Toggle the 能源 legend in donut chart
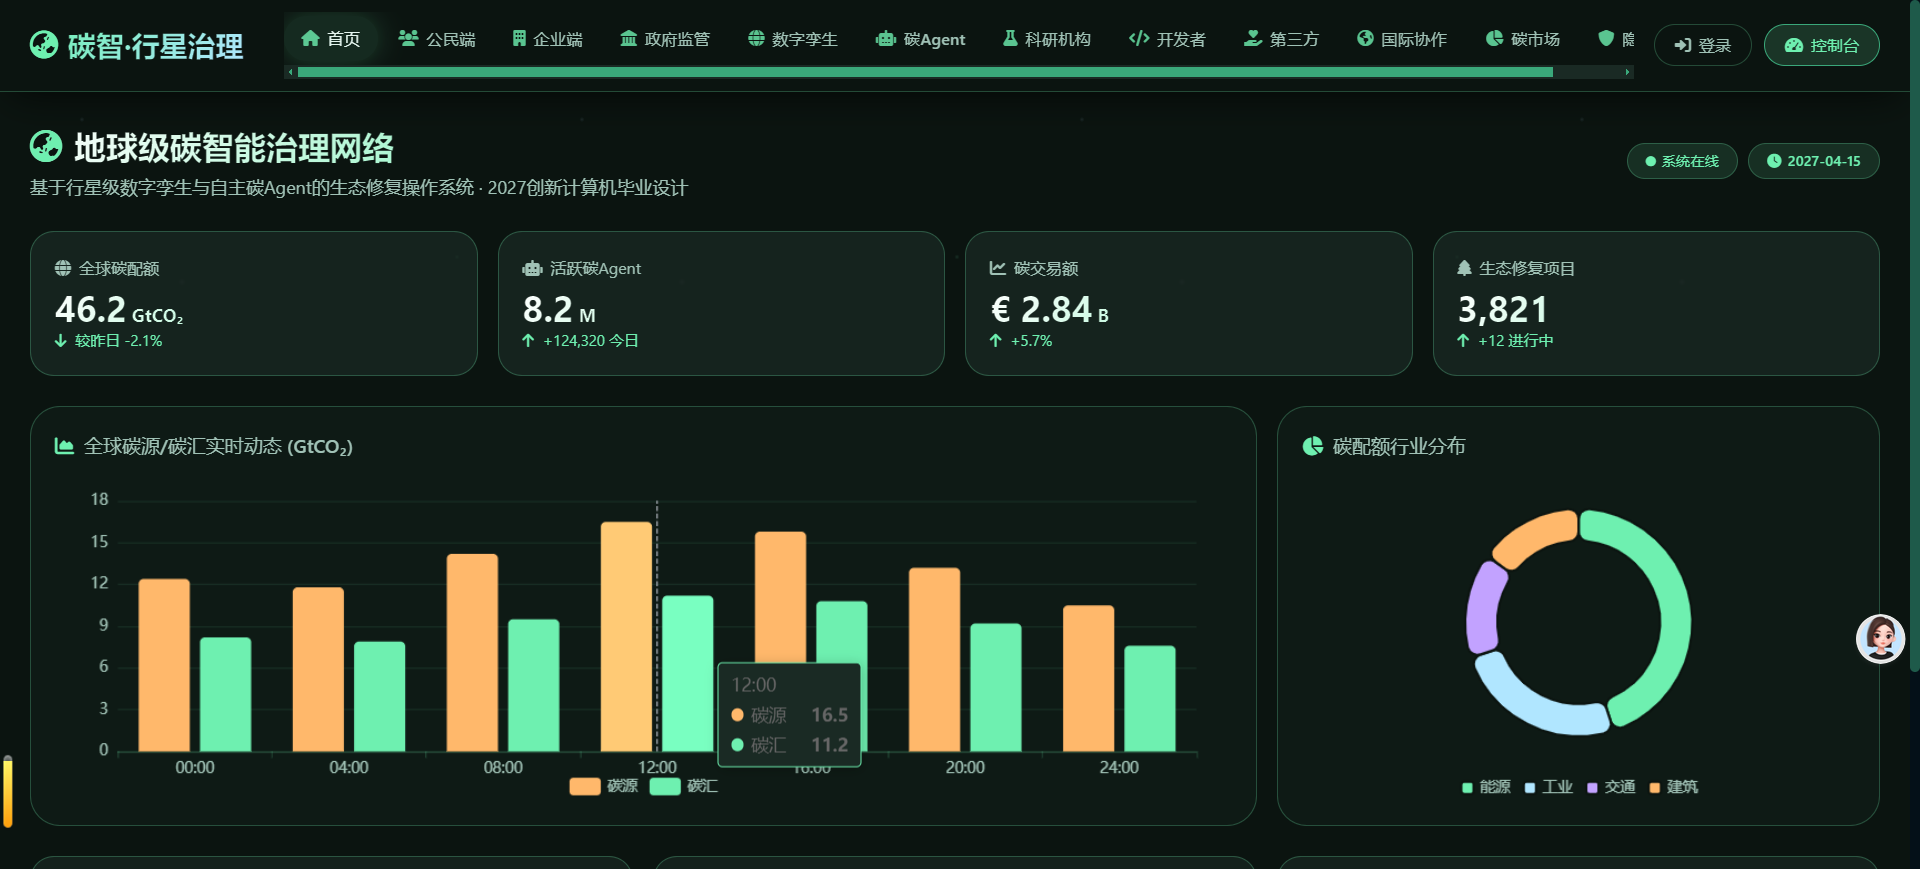 [x=1486, y=787]
